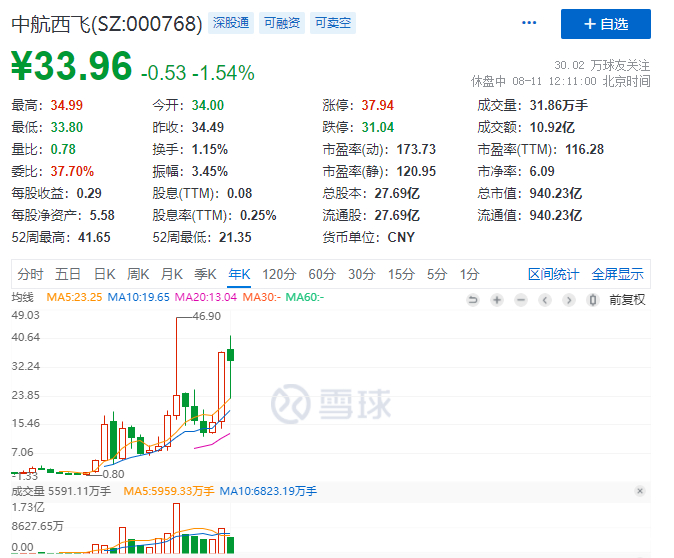
Task: Pan chart right with right chevron
Action: (x=569, y=300)
